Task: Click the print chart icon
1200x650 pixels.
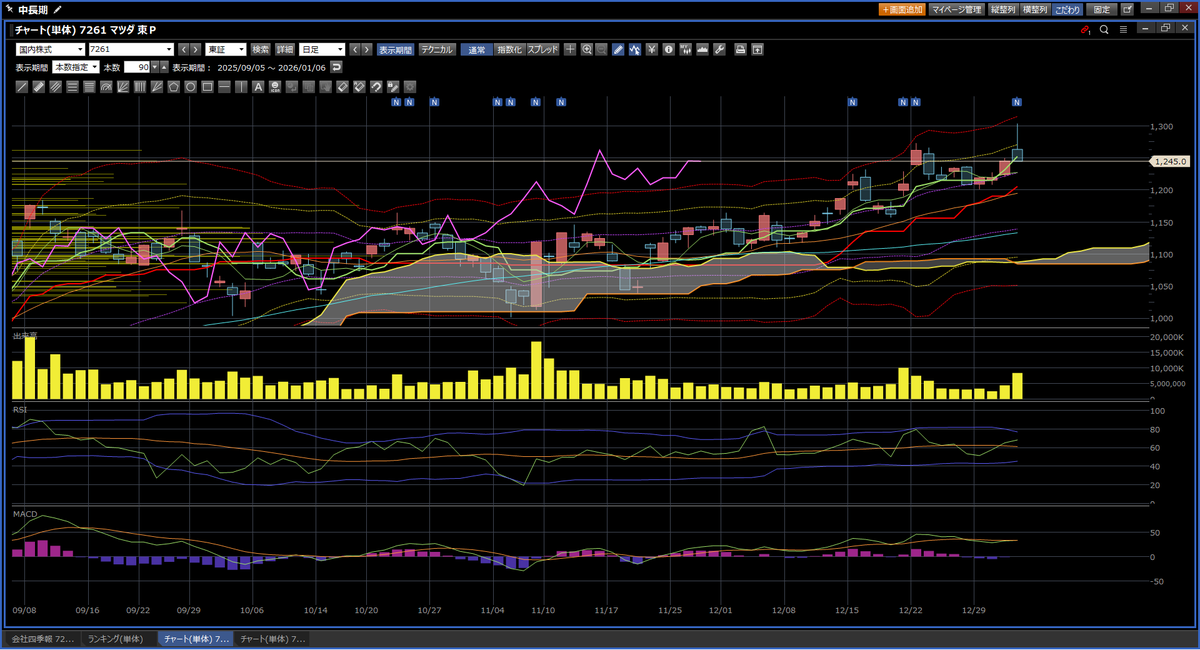Action: tap(741, 49)
